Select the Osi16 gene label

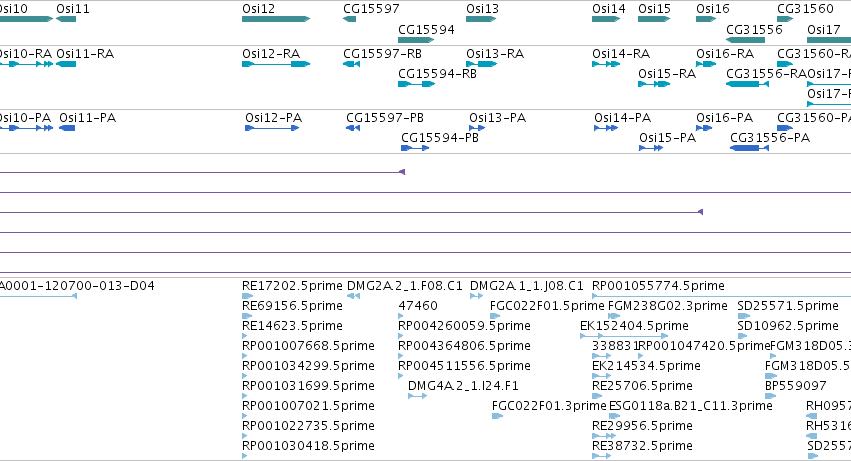(713, 9)
